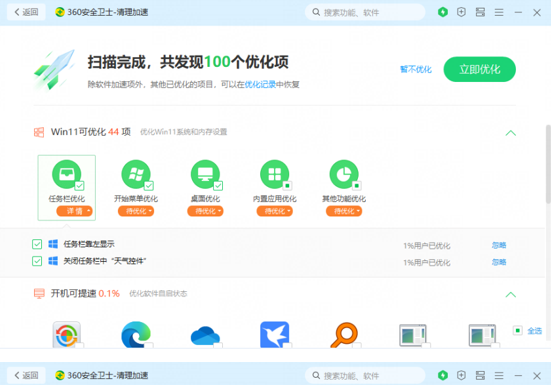The height and width of the screenshot is (385, 551).
Task: Open the hamburger menu in the lower title bar
Action: click(499, 376)
